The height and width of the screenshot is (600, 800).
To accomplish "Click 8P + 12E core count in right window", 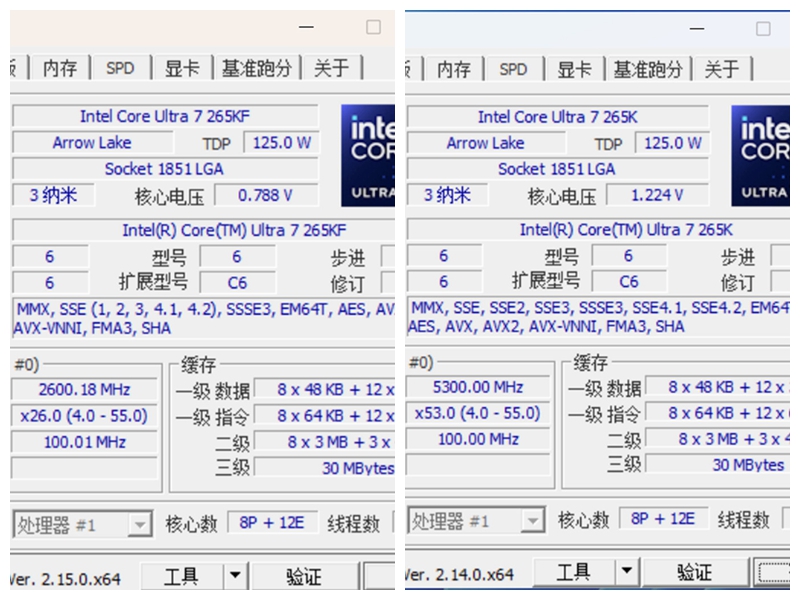I will click(663, 519).
